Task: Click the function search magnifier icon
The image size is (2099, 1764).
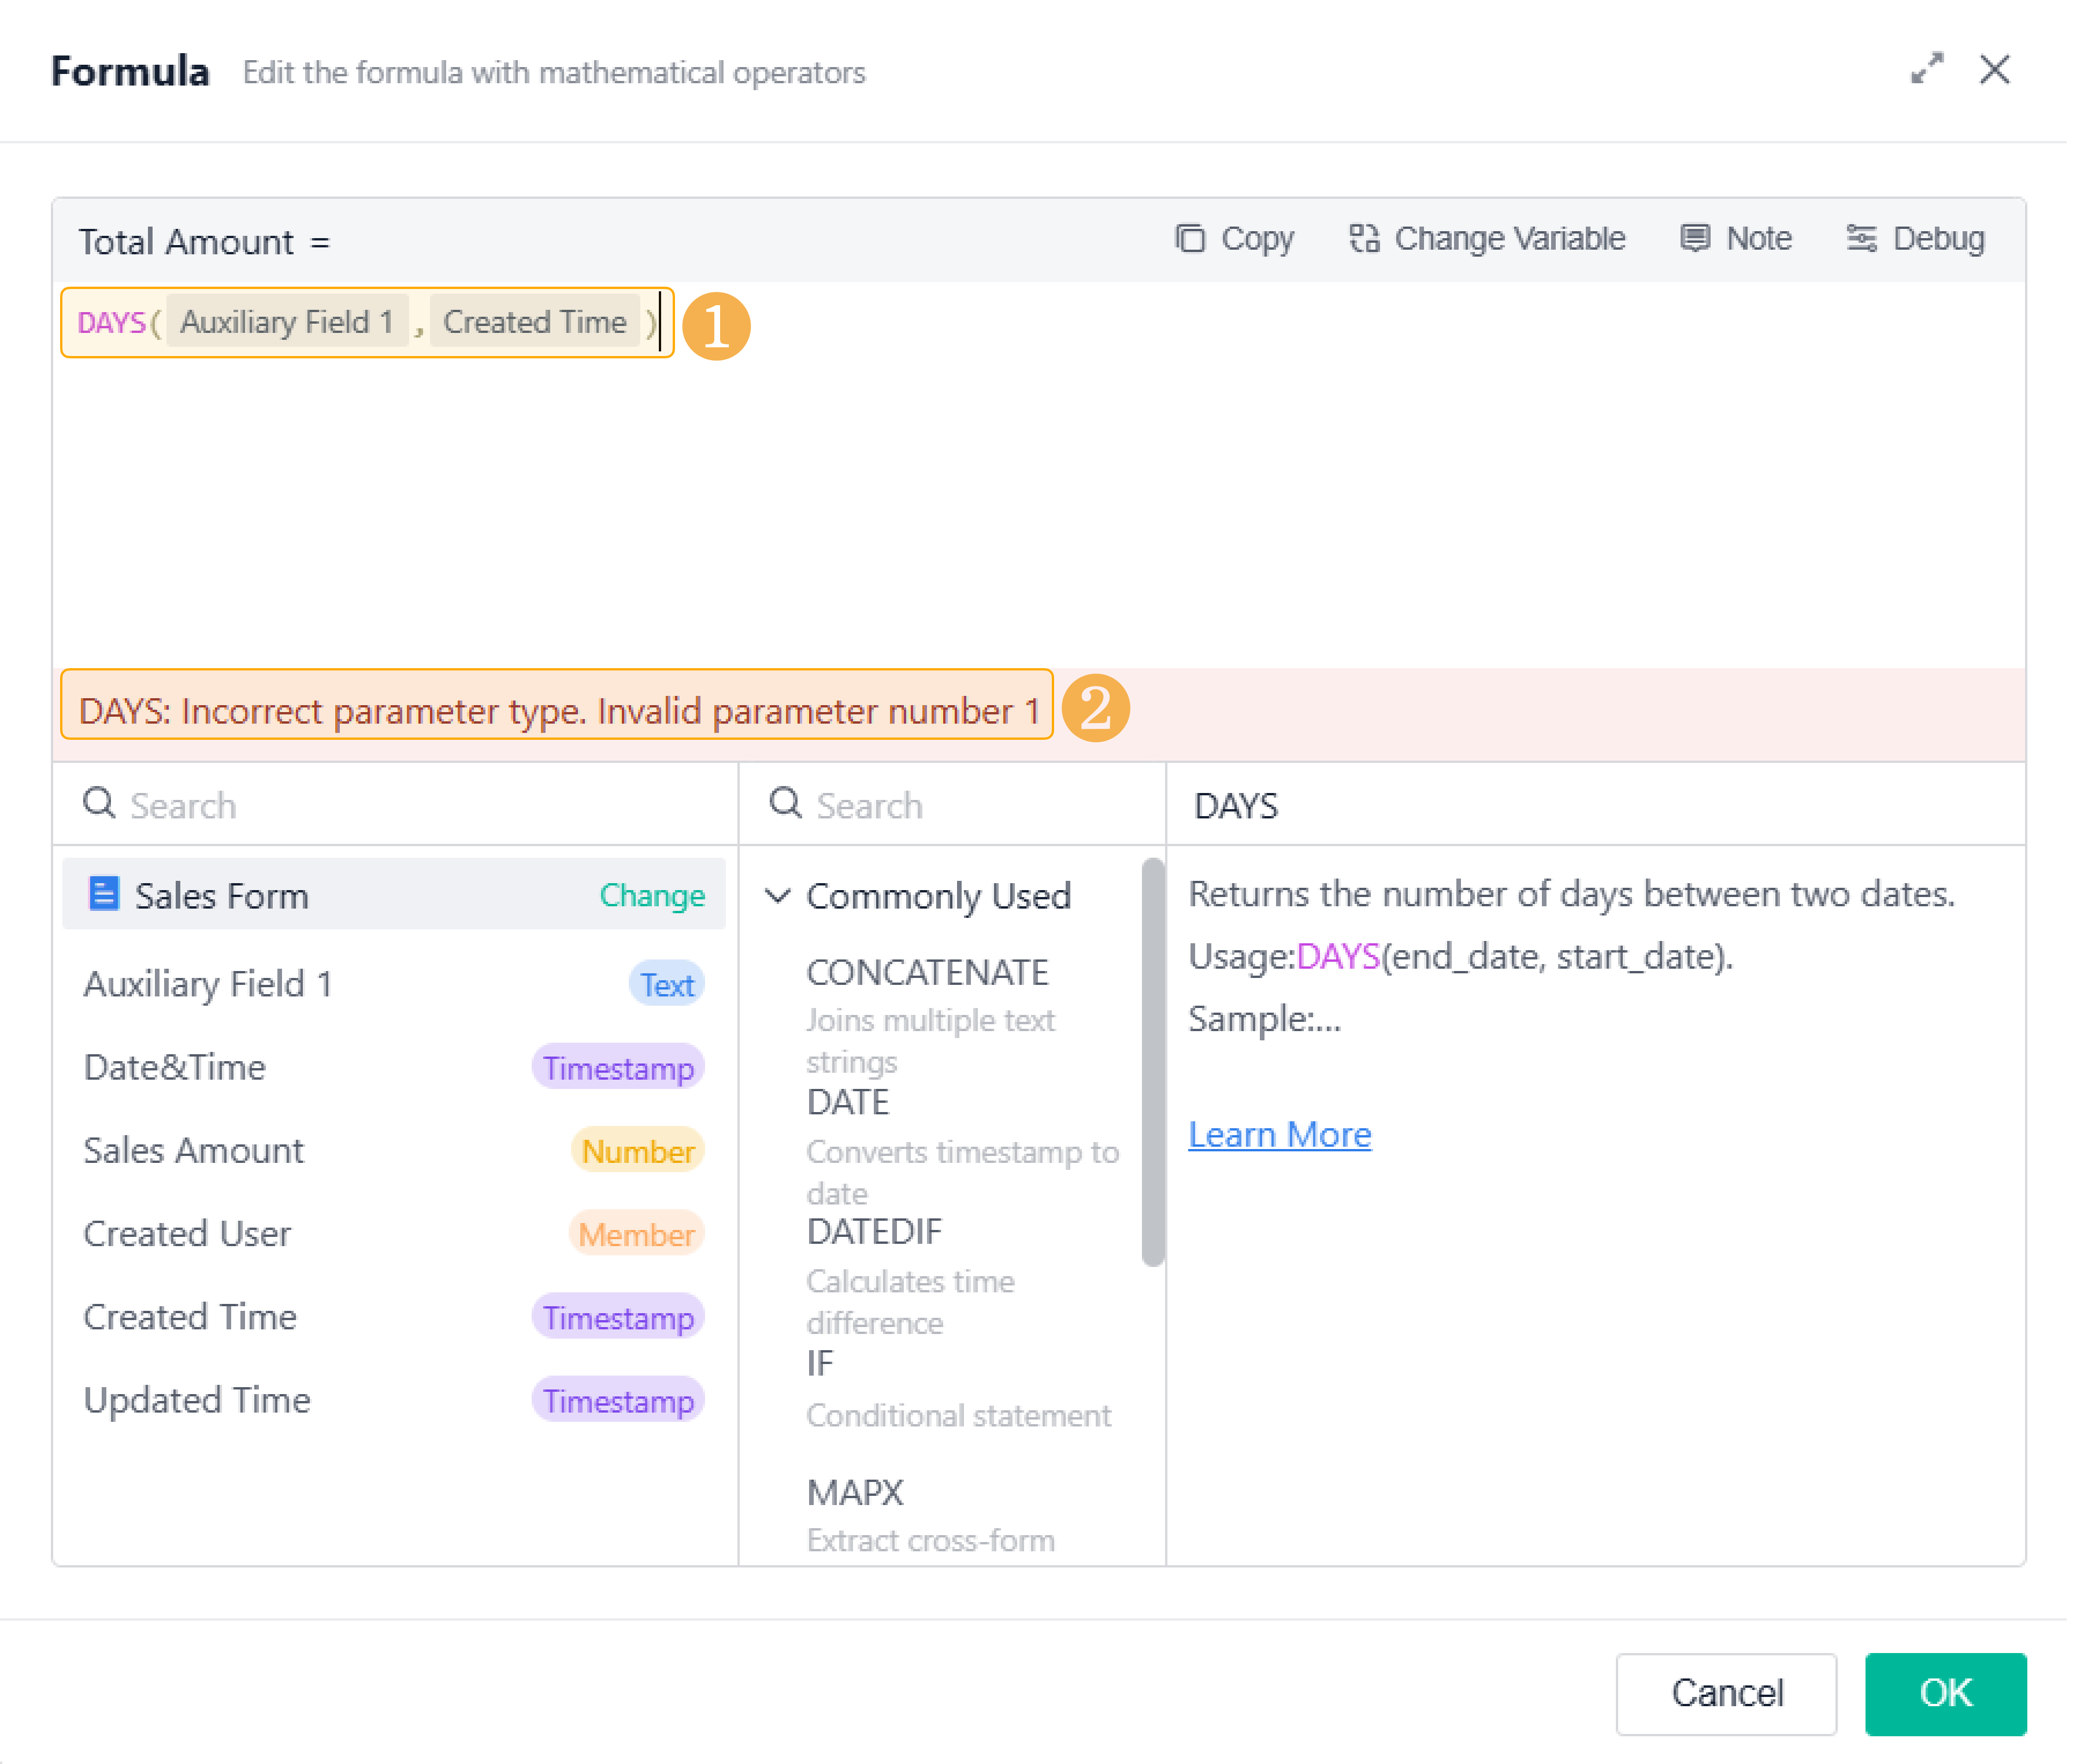Action: (785, 803)
